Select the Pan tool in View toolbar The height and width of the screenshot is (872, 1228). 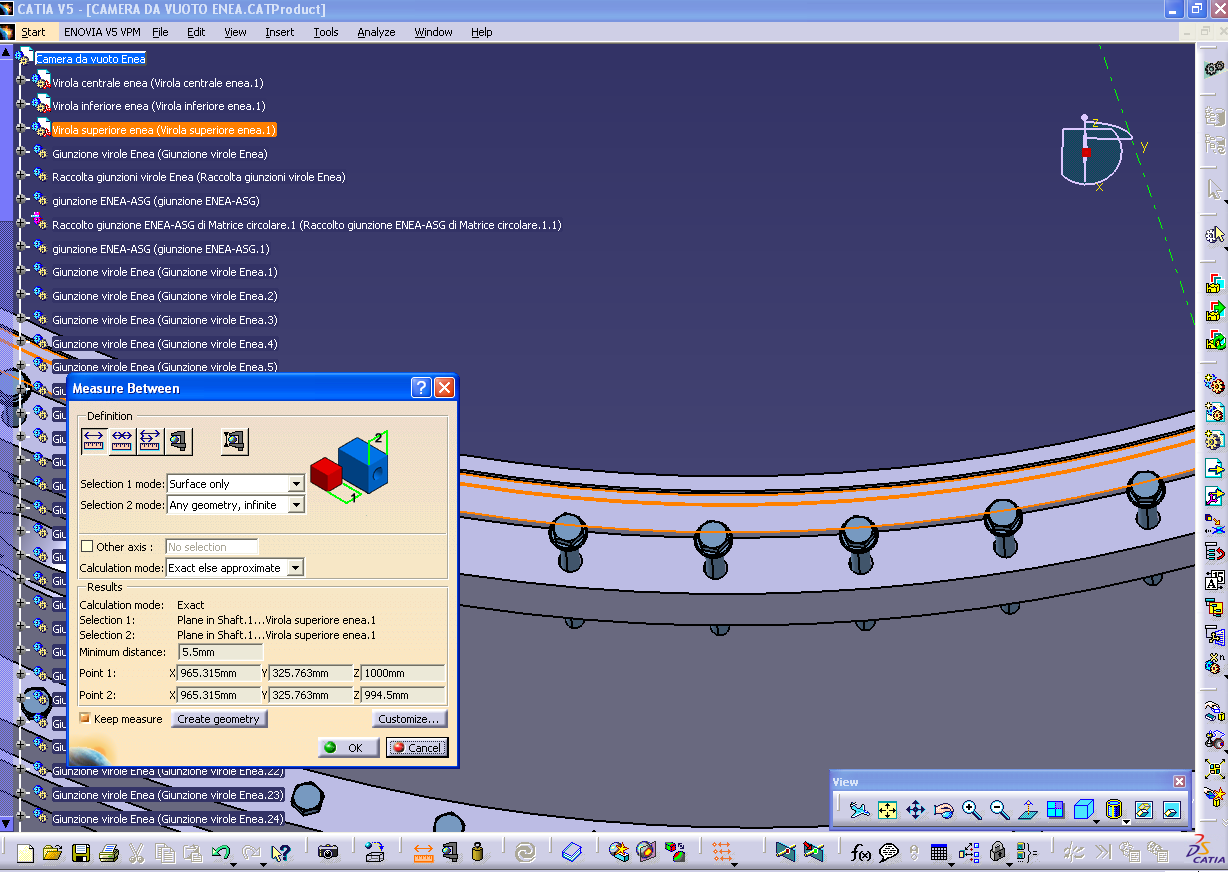(915, 810)
